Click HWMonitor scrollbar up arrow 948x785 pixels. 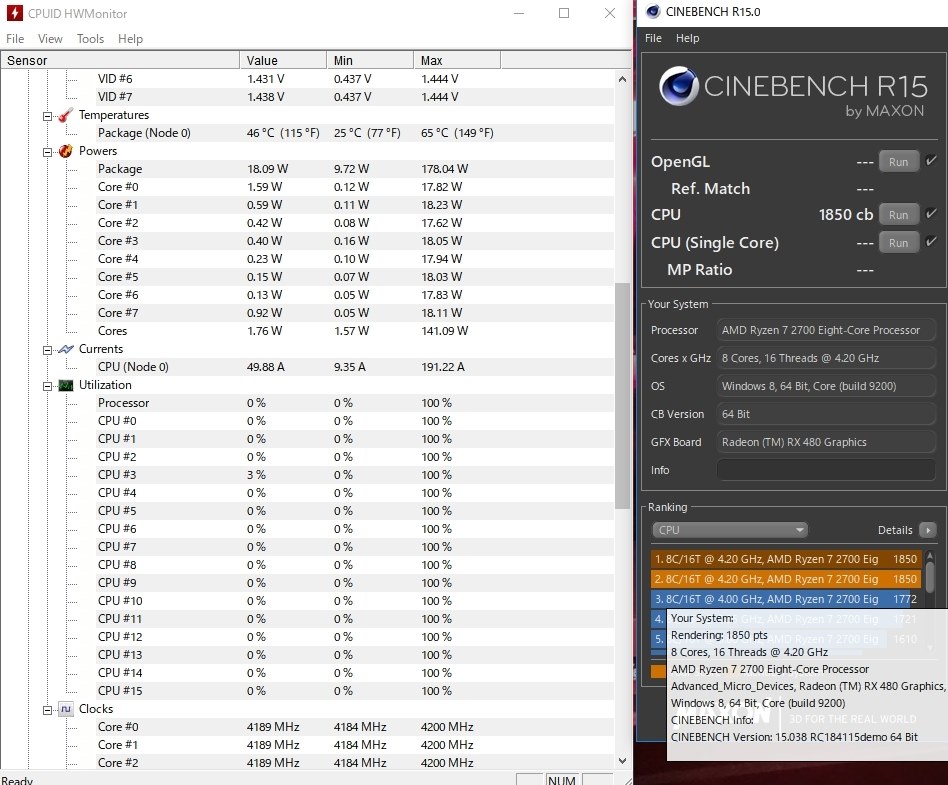(x=622, y=79)
